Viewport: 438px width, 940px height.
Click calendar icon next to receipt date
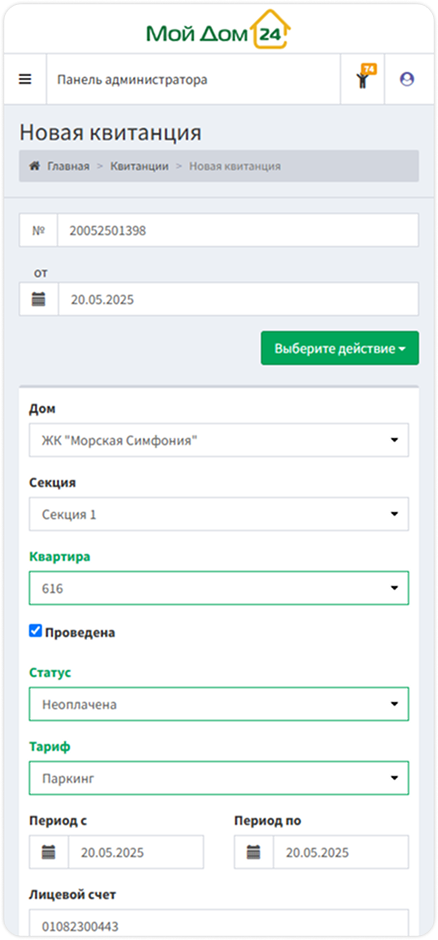[39, 299]
